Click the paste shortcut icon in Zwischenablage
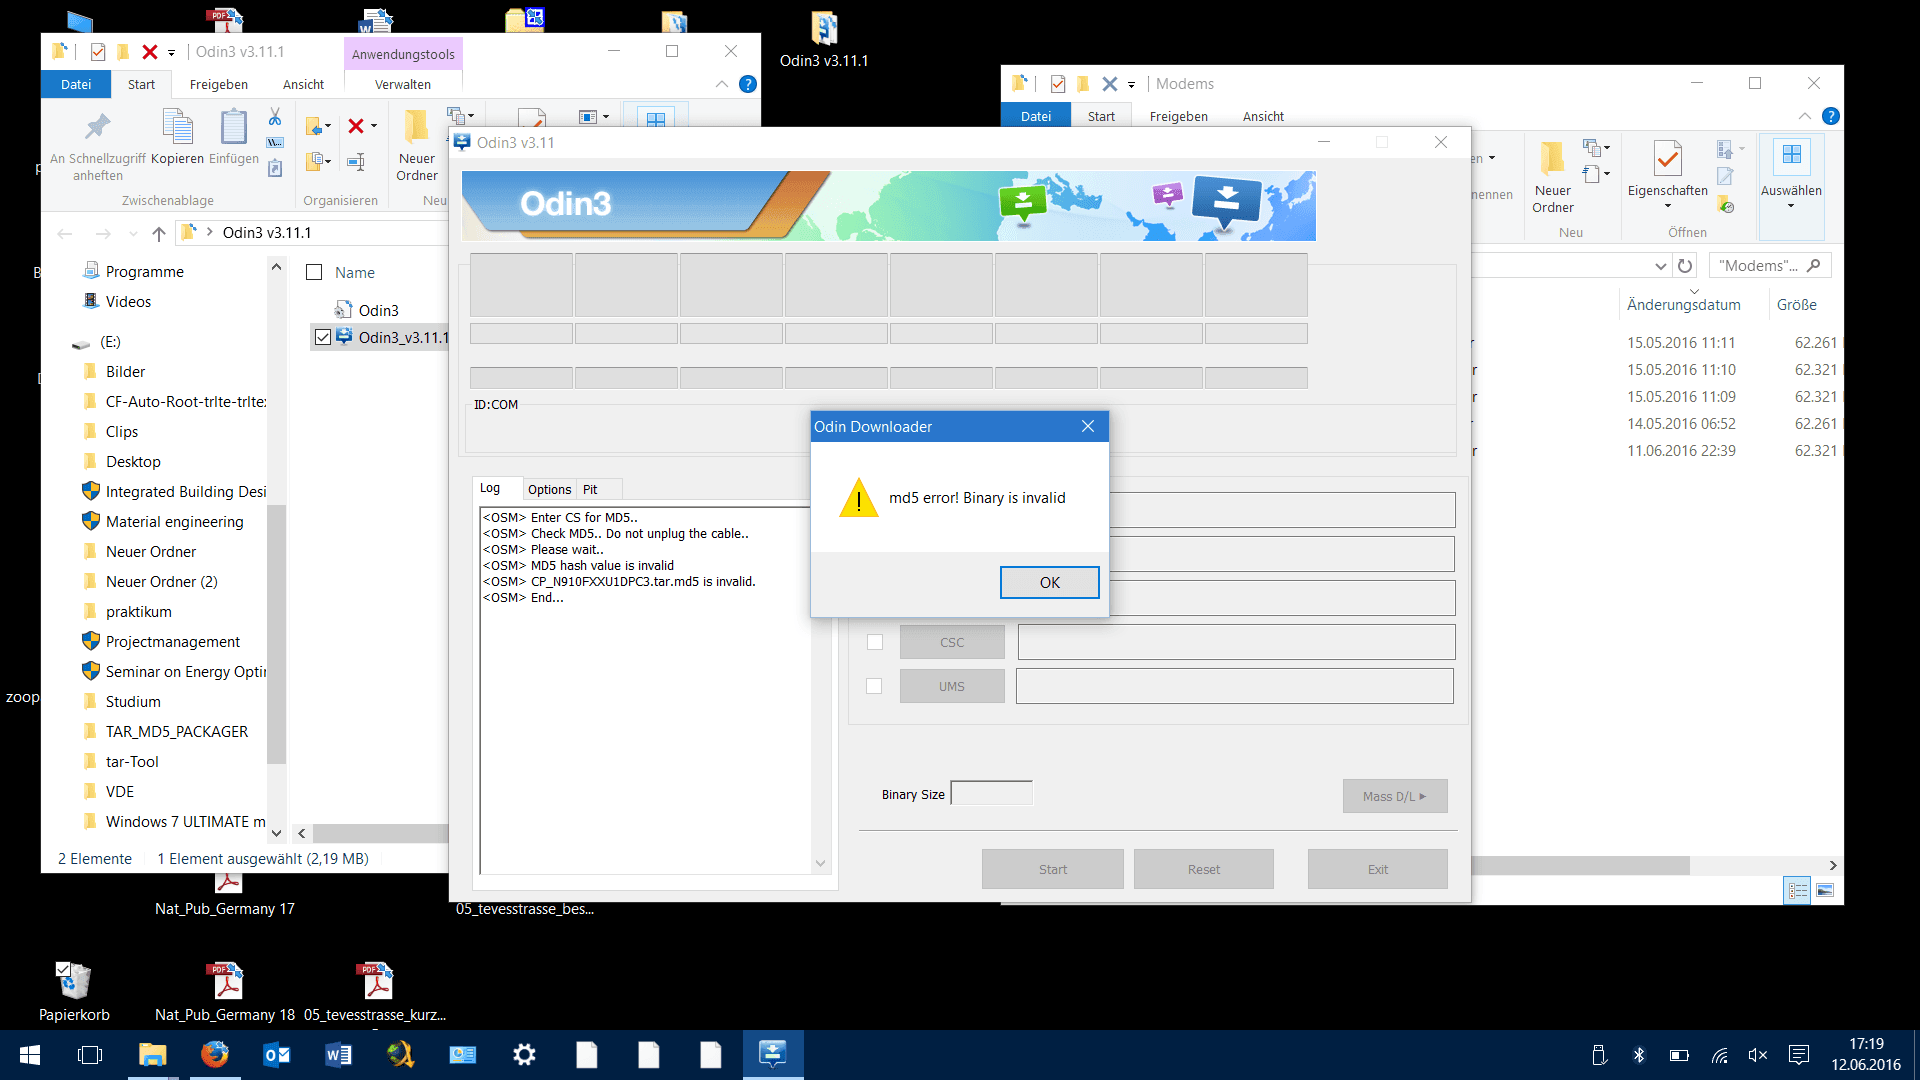 coord(275,169)
